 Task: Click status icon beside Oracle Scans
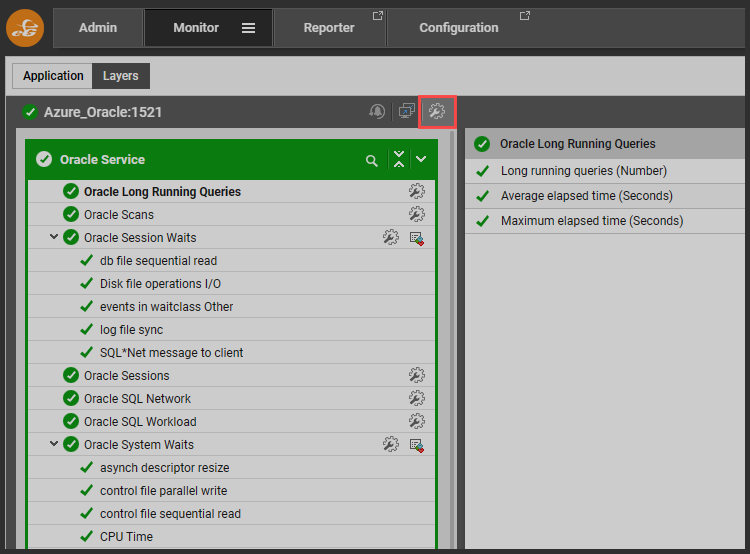click(x=71, y=214)
